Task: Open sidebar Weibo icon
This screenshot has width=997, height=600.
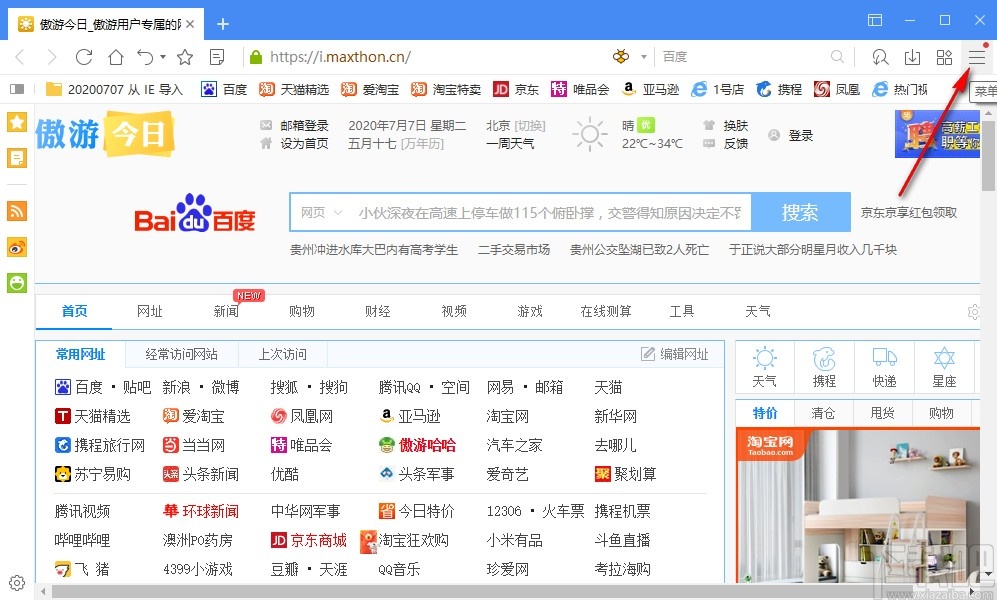Action: tap(17, 247)
